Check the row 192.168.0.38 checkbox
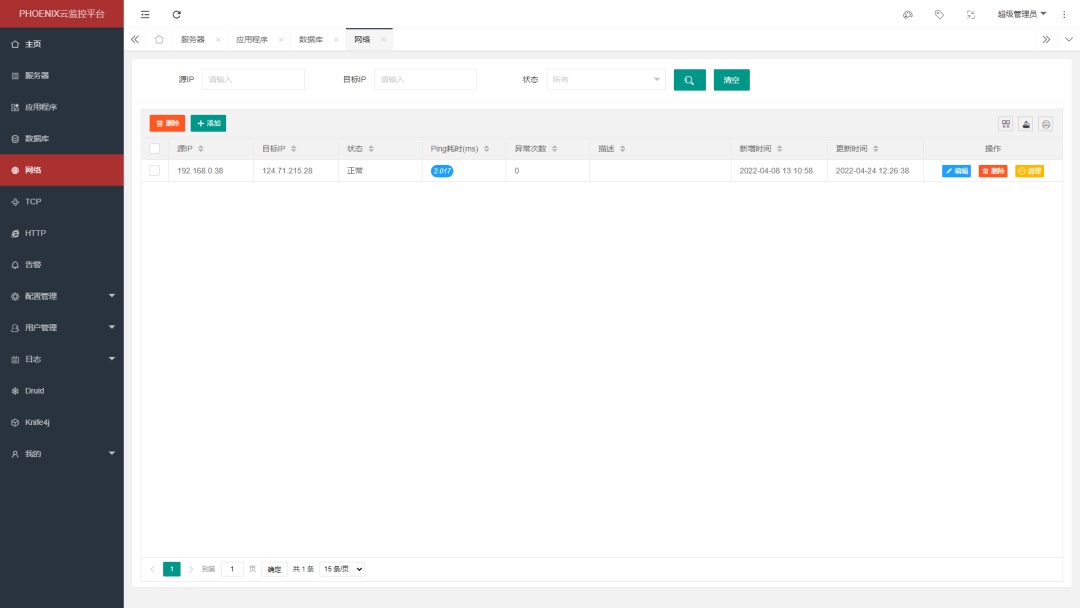1080x608 pixels. 154,171
